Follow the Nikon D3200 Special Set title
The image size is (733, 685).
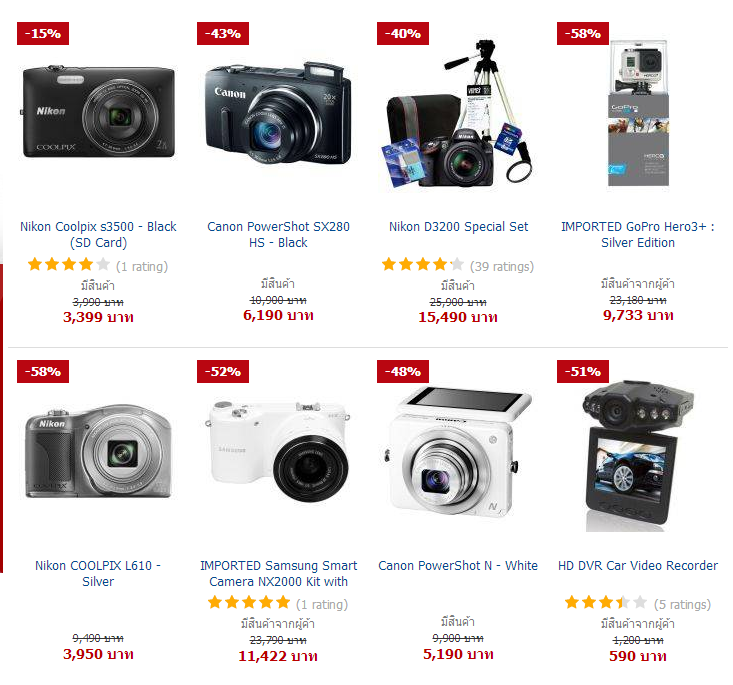[459, 227]
